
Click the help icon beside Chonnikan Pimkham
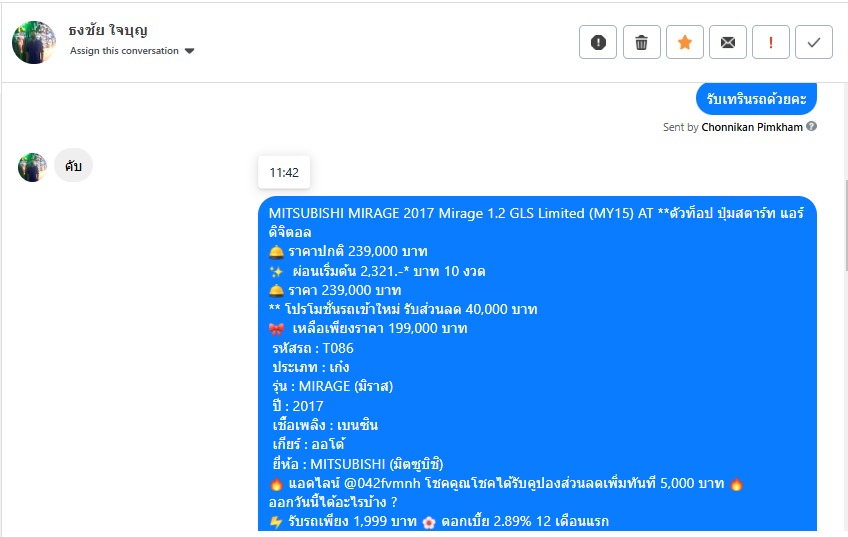tap(811, 126)
